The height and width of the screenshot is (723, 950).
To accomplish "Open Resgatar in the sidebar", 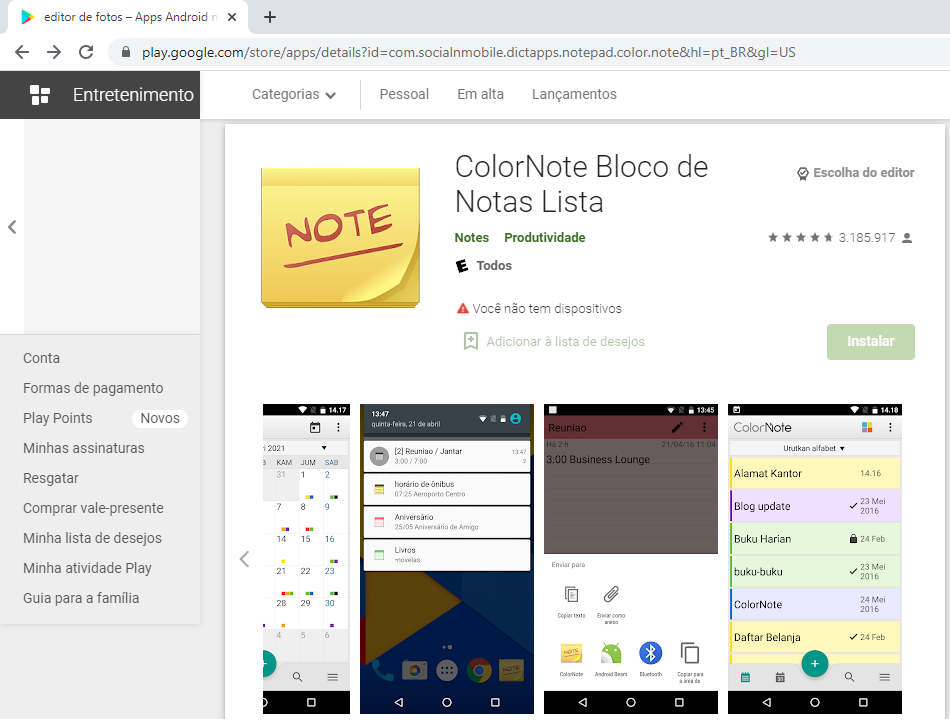I will click(51, 478).
